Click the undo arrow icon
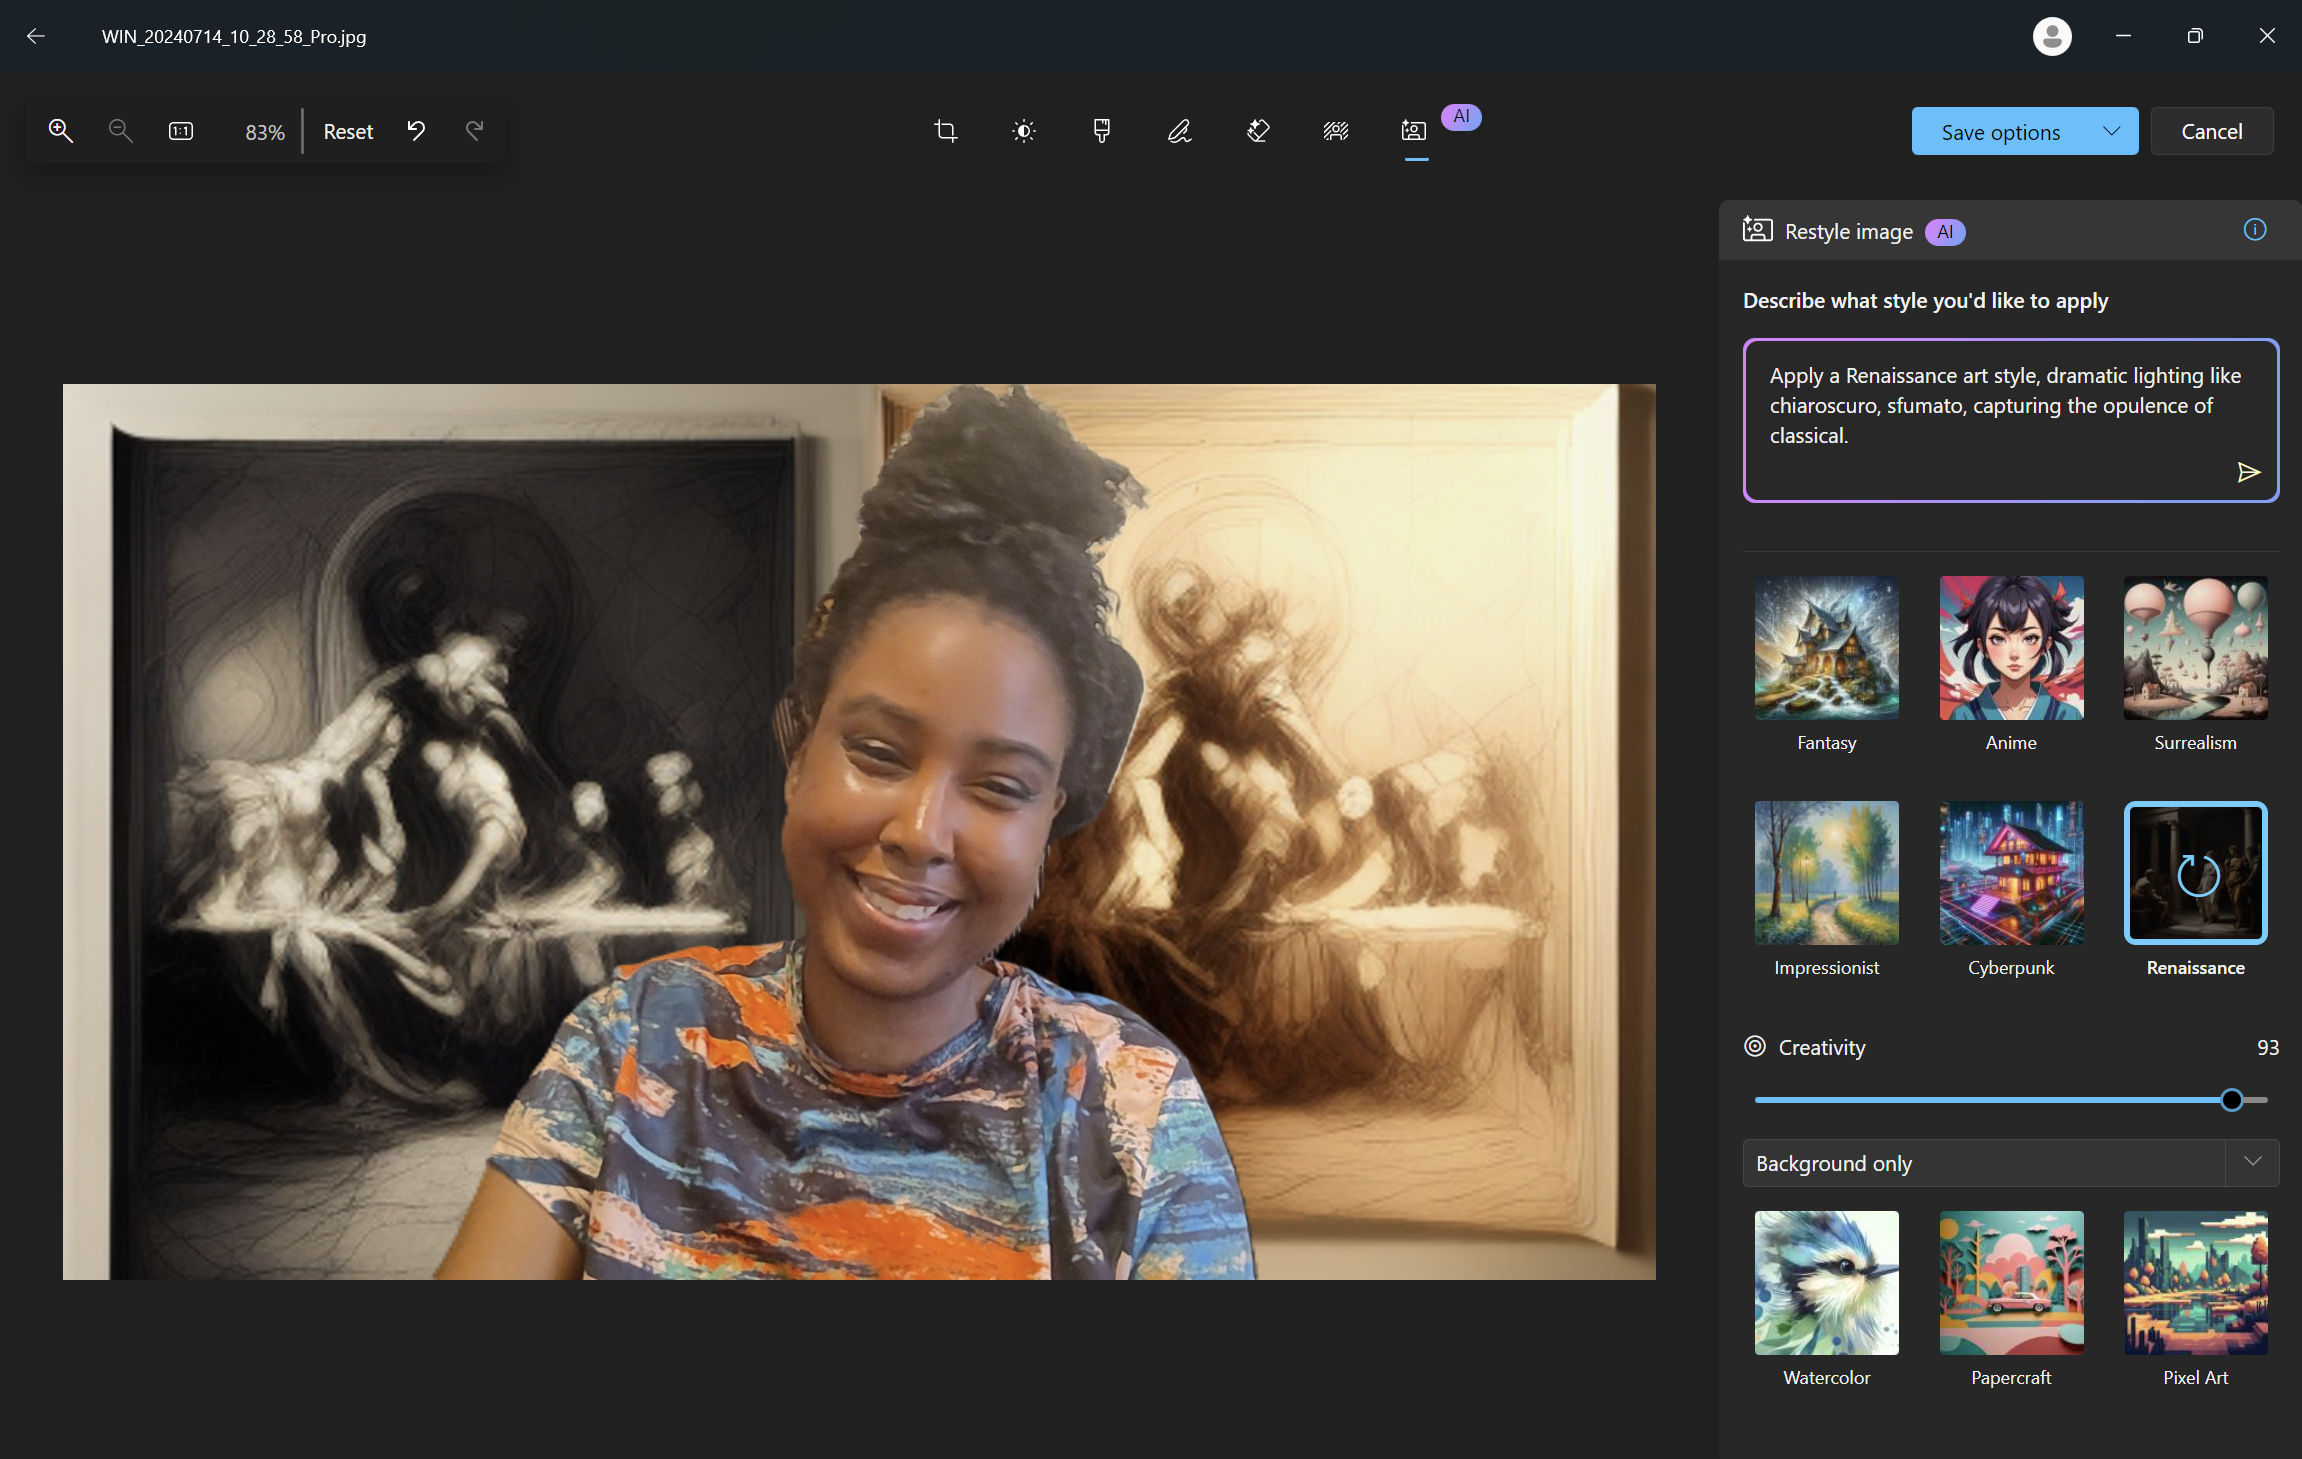 [x=416, y=131]
